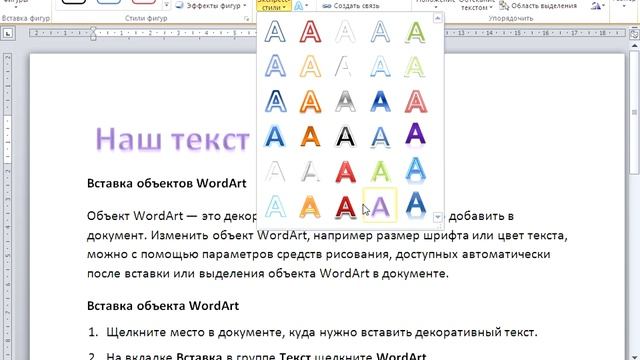Choose the lime green fill style in the fifth row
Image resolution: width=640 pixels, height=360 pixels.
click(x=380, y=171)
